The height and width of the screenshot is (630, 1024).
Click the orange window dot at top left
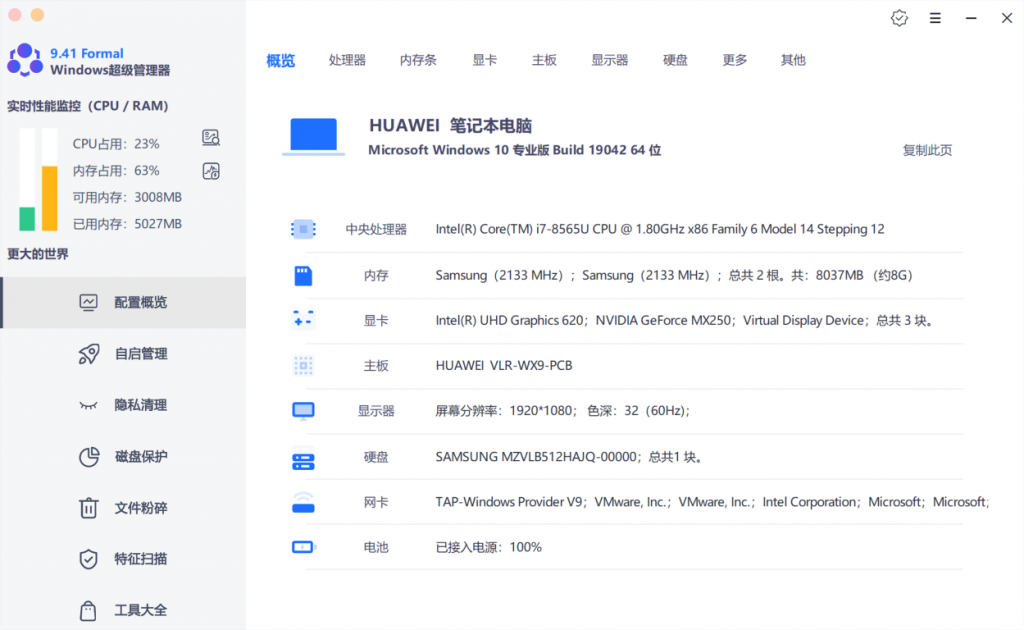pyautogui.click(x=38, y=15)
